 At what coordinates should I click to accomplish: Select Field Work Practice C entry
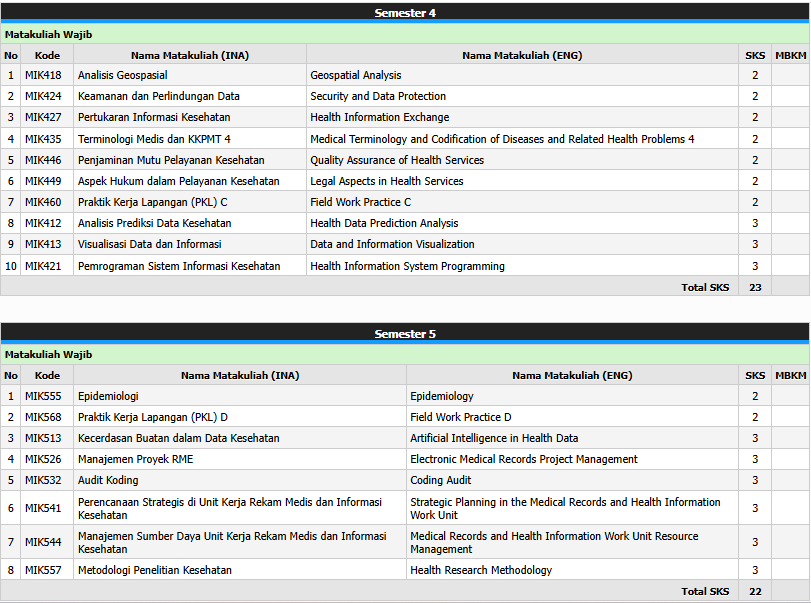(x=360, y=202)
